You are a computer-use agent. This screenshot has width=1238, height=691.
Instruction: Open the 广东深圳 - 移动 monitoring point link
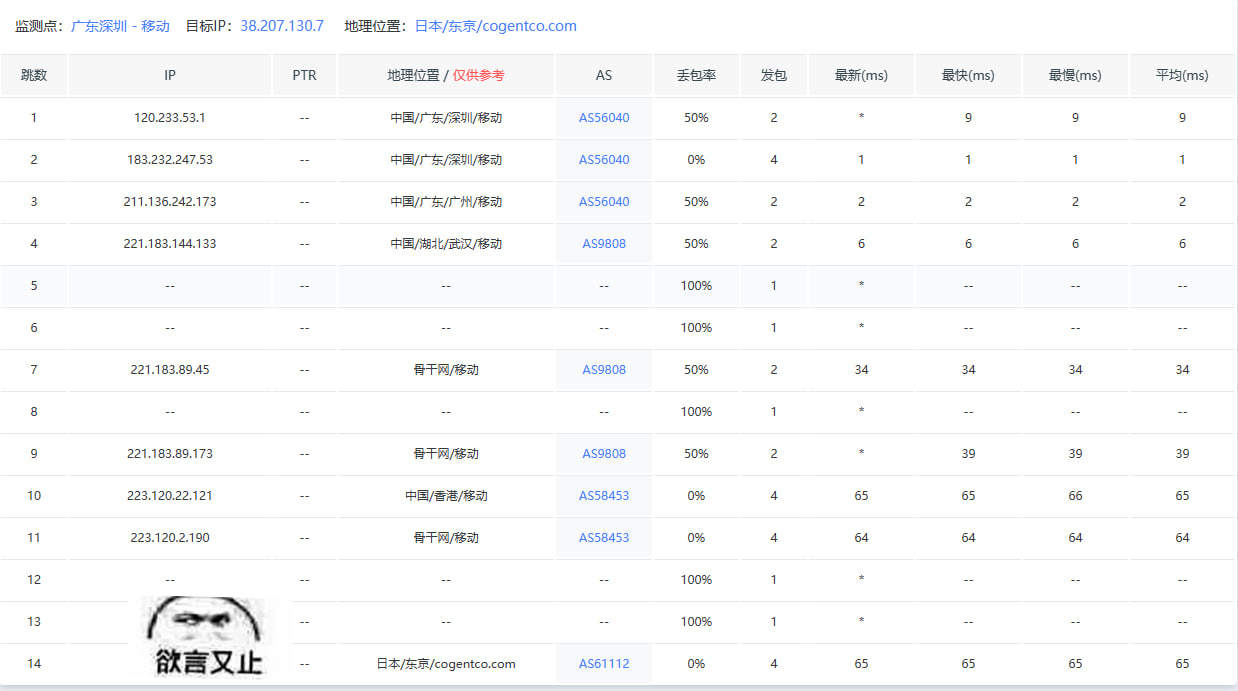(x=120, y=26)
